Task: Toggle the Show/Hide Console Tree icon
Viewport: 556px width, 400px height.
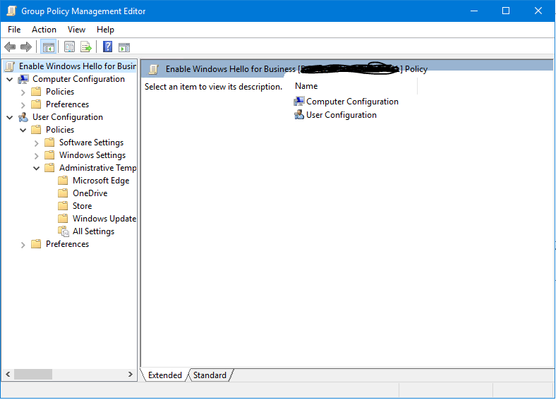Action: pos(49,47)
